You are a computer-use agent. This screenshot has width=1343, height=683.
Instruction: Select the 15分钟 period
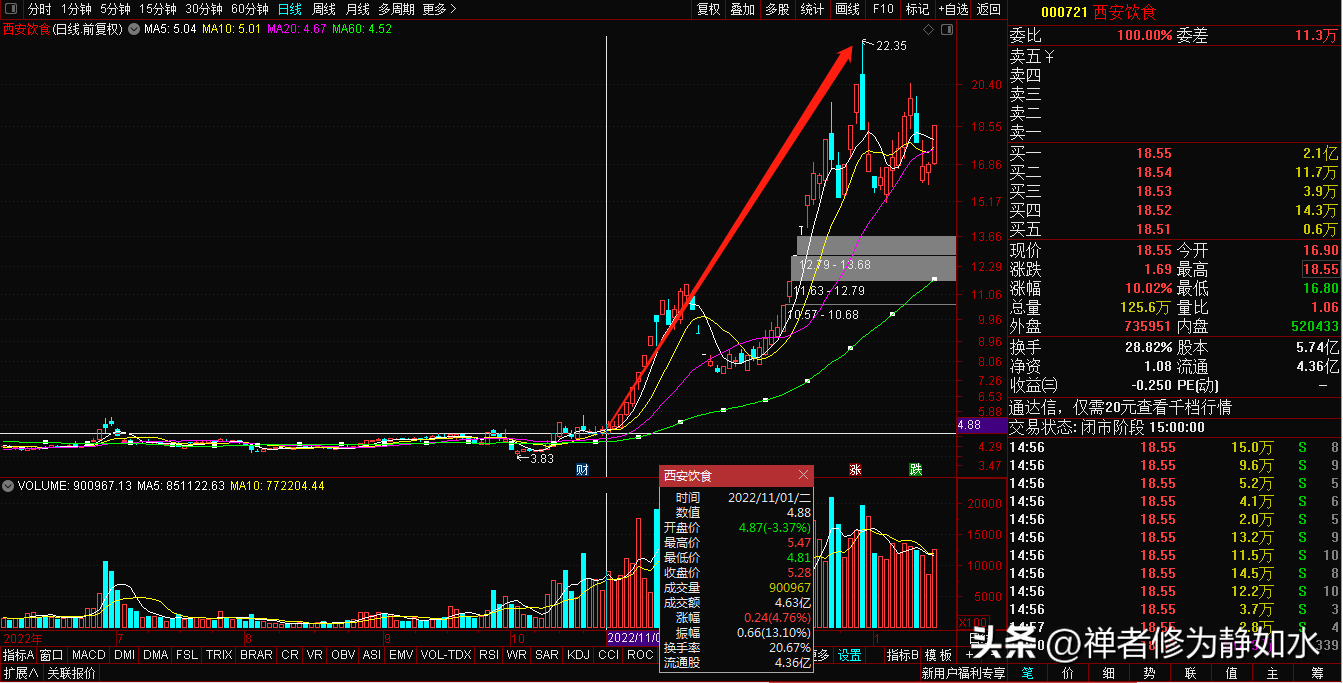(157, 9)
